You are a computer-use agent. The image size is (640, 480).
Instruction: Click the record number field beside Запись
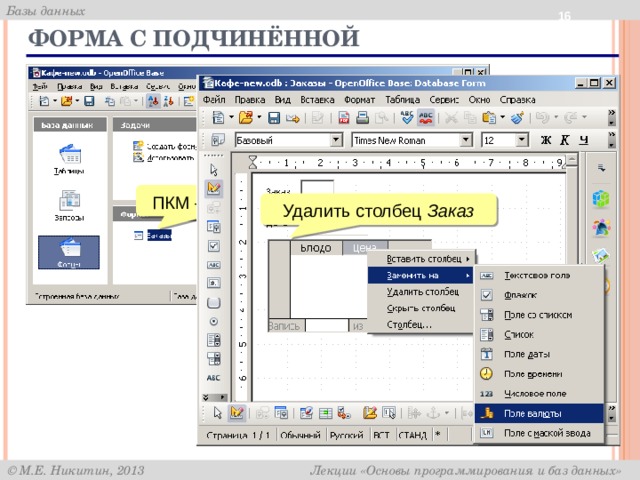click(327, 325)
